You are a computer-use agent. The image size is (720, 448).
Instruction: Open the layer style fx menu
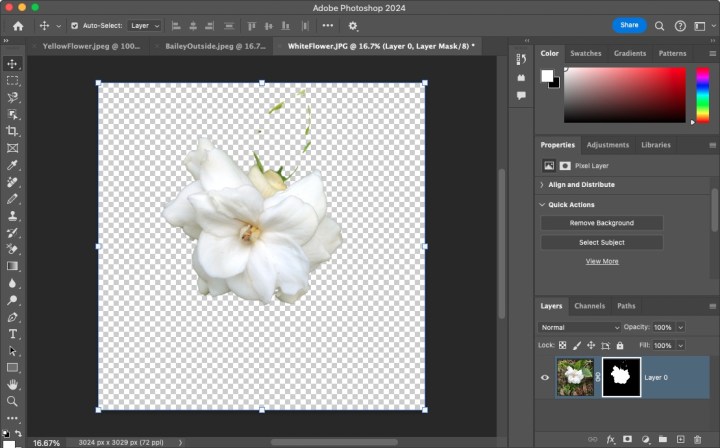[x=610, y=439]
